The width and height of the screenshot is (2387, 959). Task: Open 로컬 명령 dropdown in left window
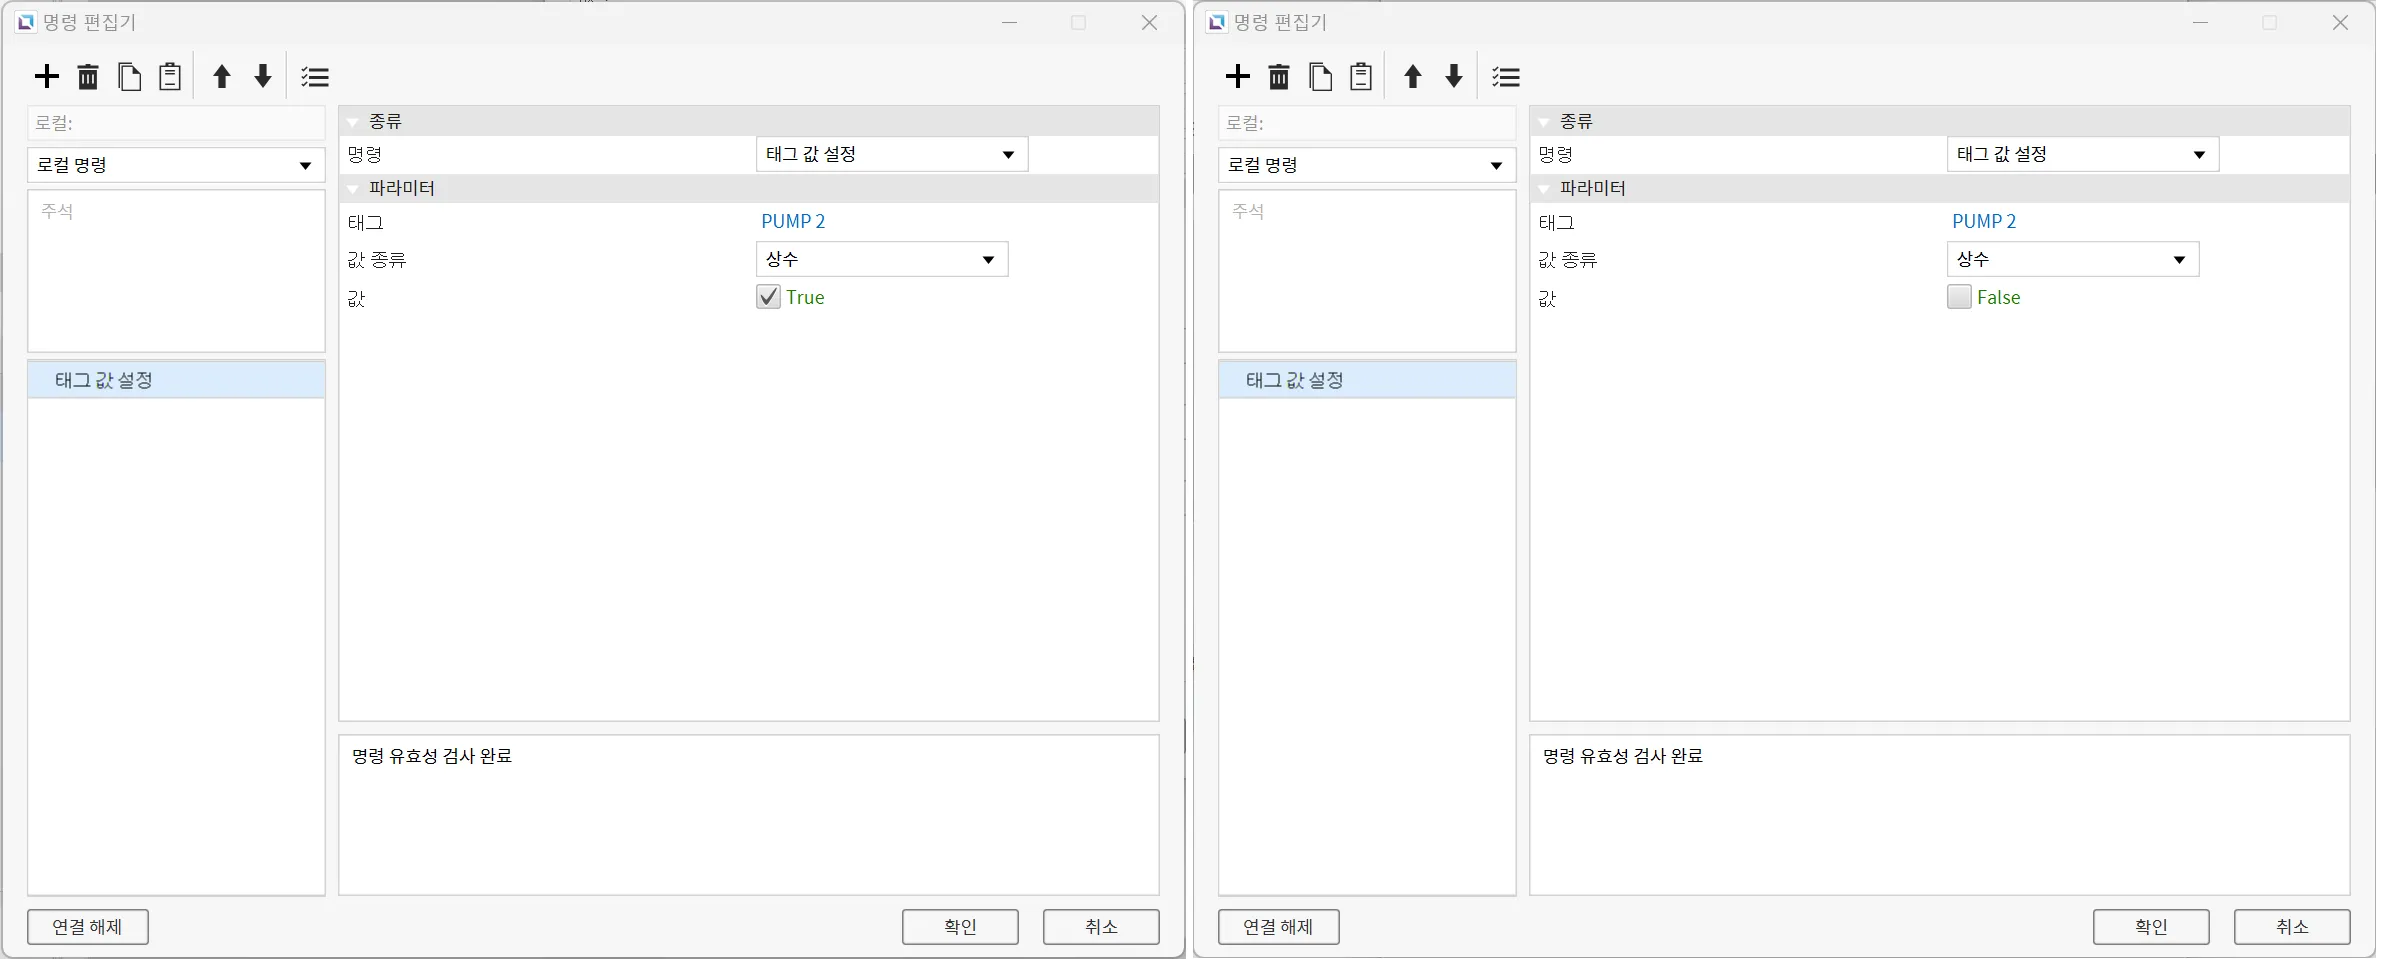coord(176,165)
